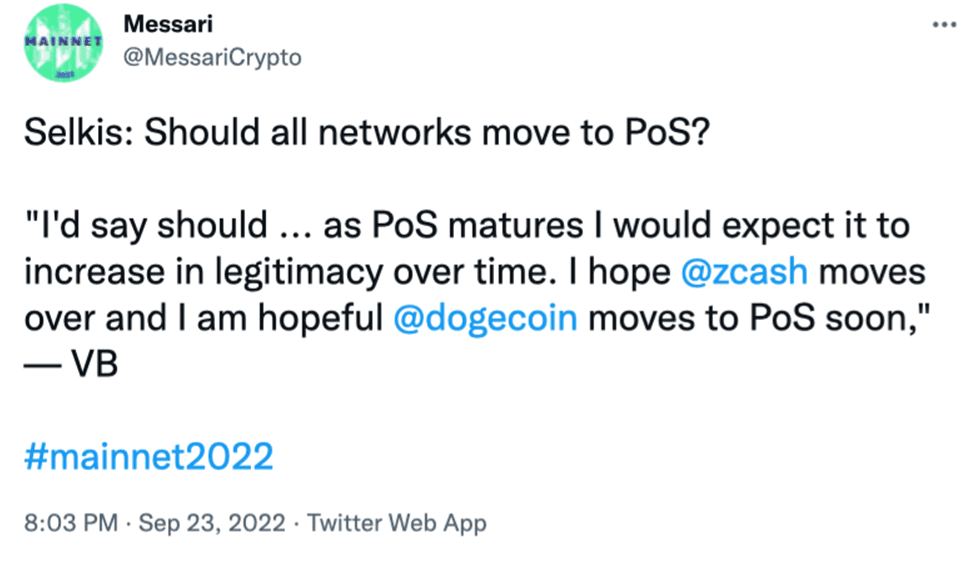Click the 'I'd say should' quote opening
The height and width of the screenshot is (562, 980).
[x=146, y=225]
